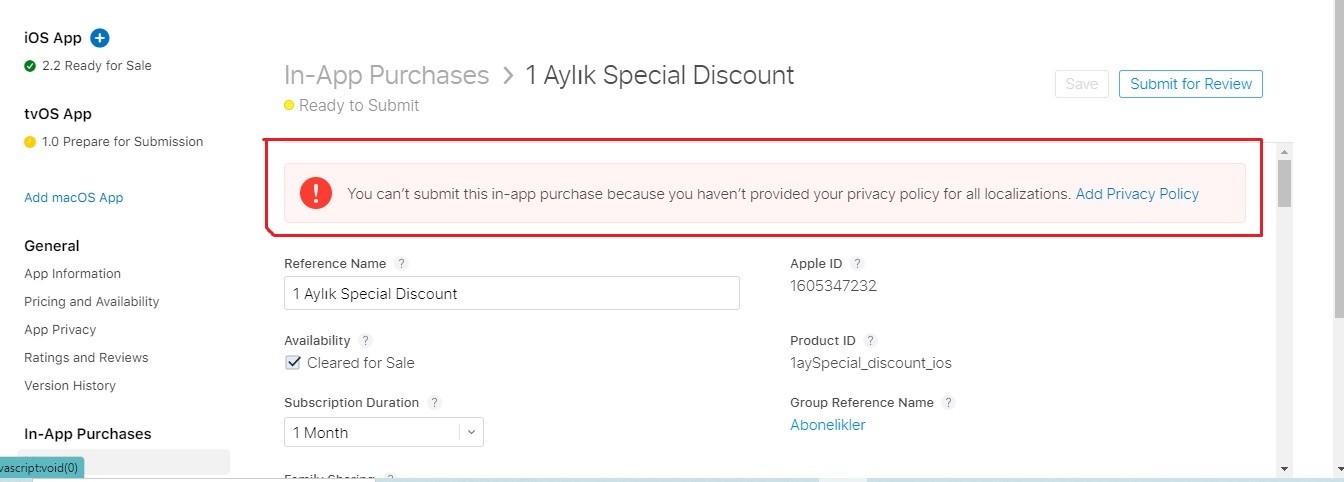This screenshot has width=1344, height=482.
Task: Click the help icon next to Product ID
Action: [870, 341]
